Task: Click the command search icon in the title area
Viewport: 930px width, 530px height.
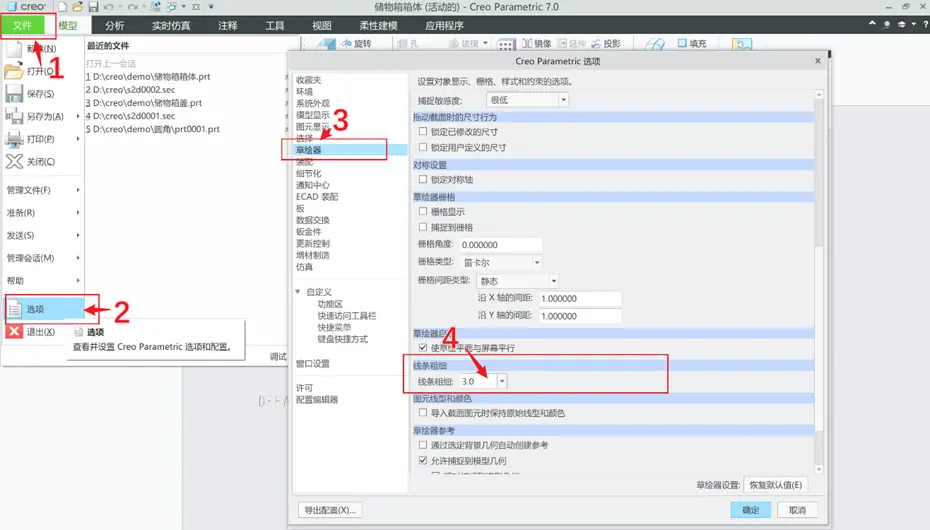Action: point(887,24)
